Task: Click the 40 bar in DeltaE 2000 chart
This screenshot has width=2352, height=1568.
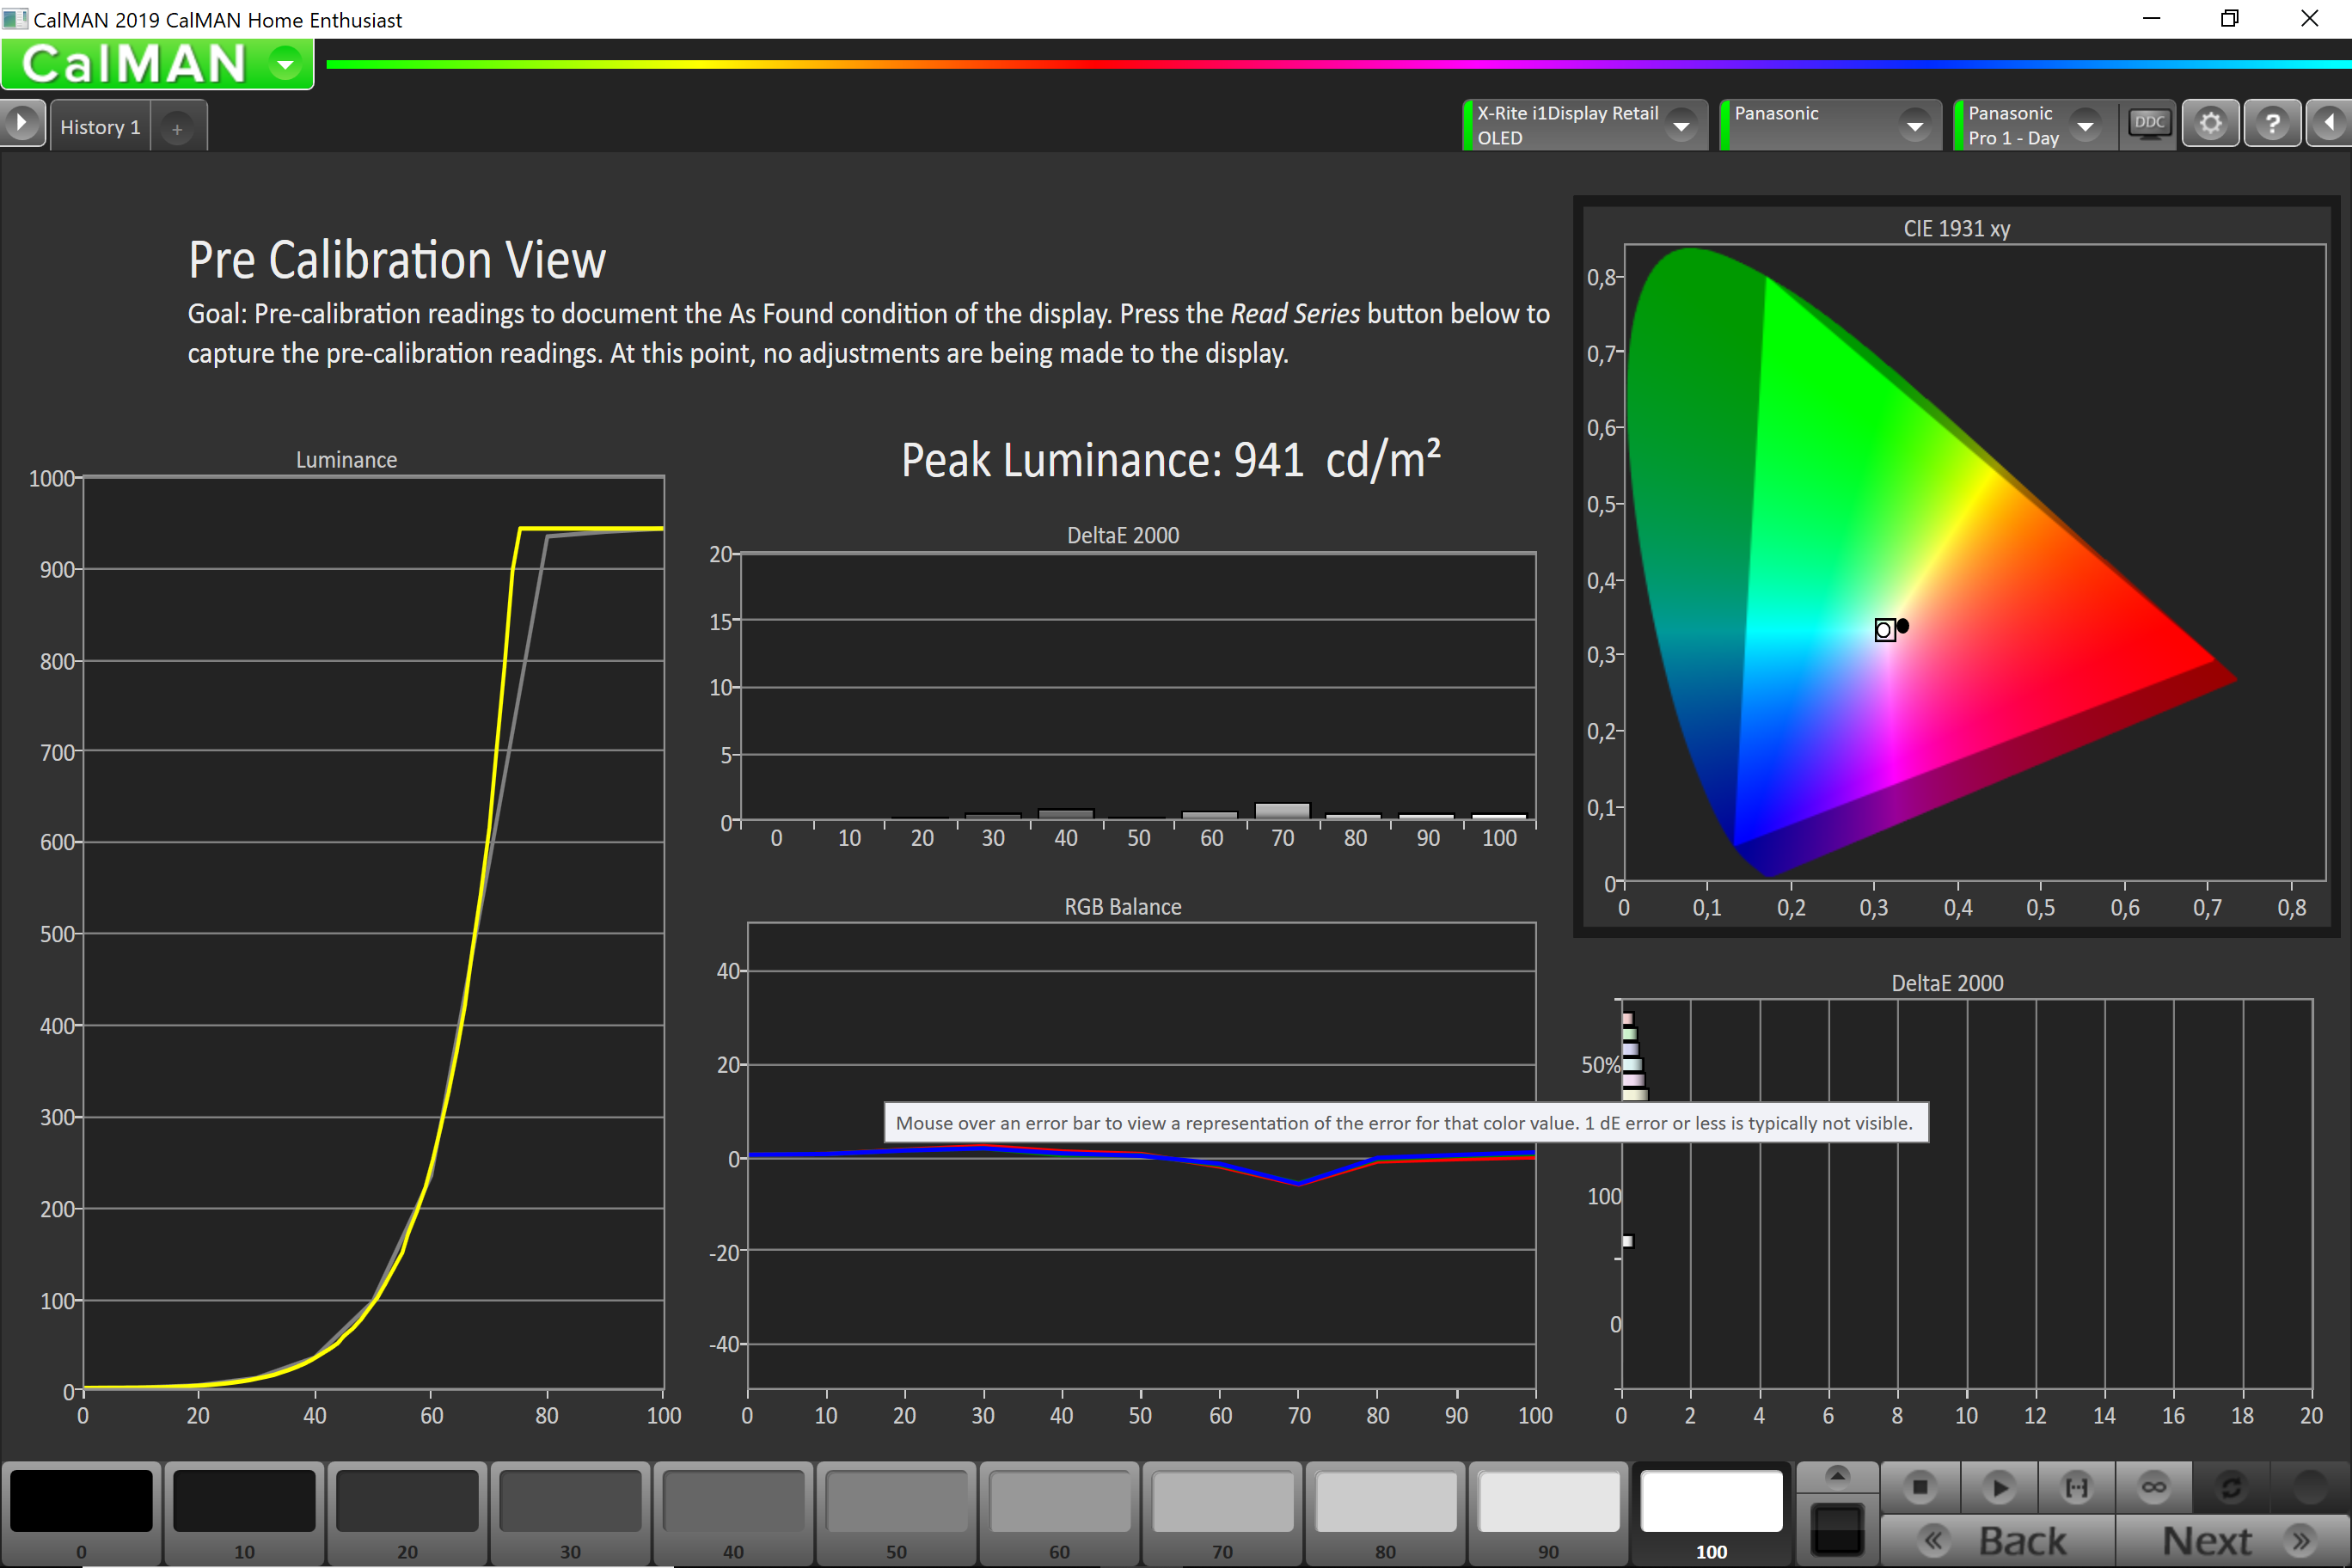Action: tap(1066, 814)
